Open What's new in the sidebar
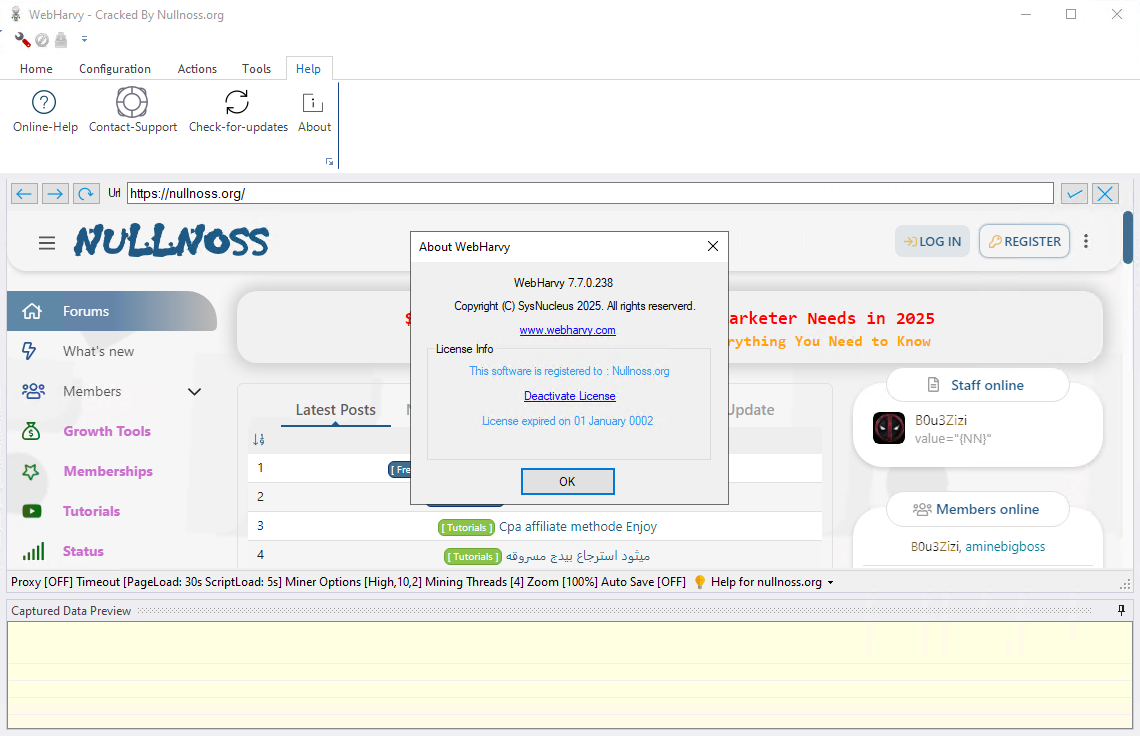This screenshot has width=1140, height=736. coord(98,351)
